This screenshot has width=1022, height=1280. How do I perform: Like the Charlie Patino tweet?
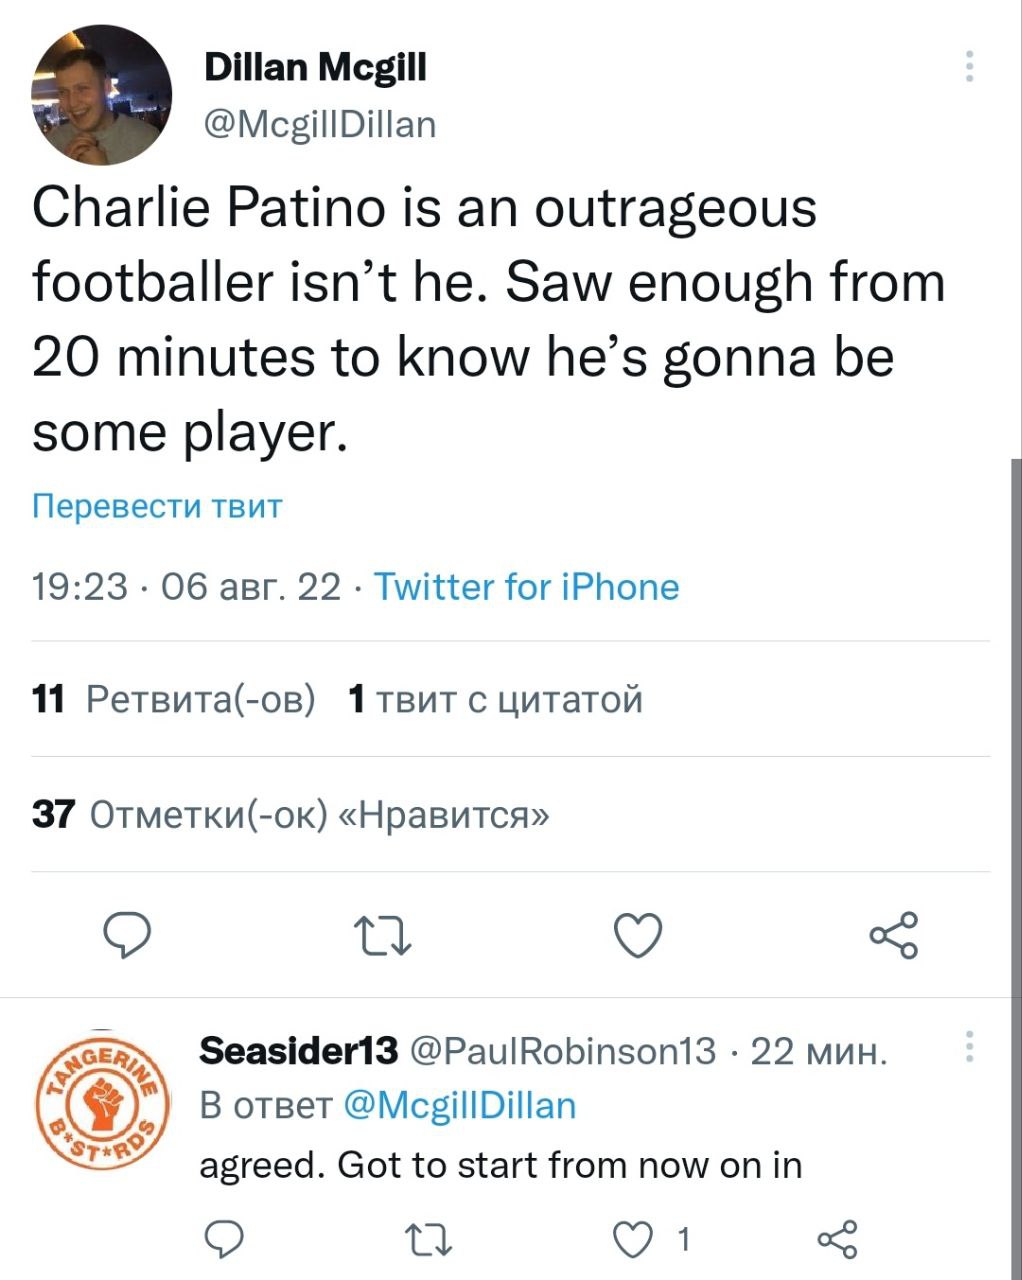coord(637,936)
